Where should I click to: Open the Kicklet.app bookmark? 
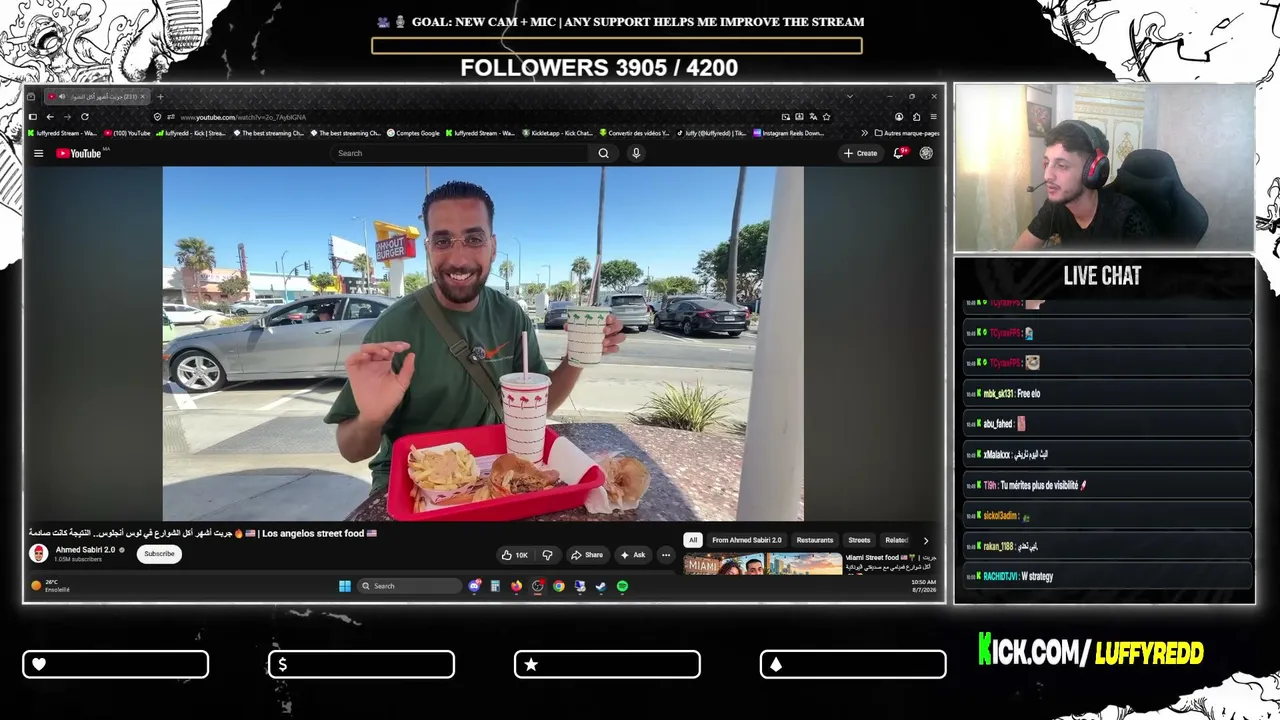[x=558, y=133]
